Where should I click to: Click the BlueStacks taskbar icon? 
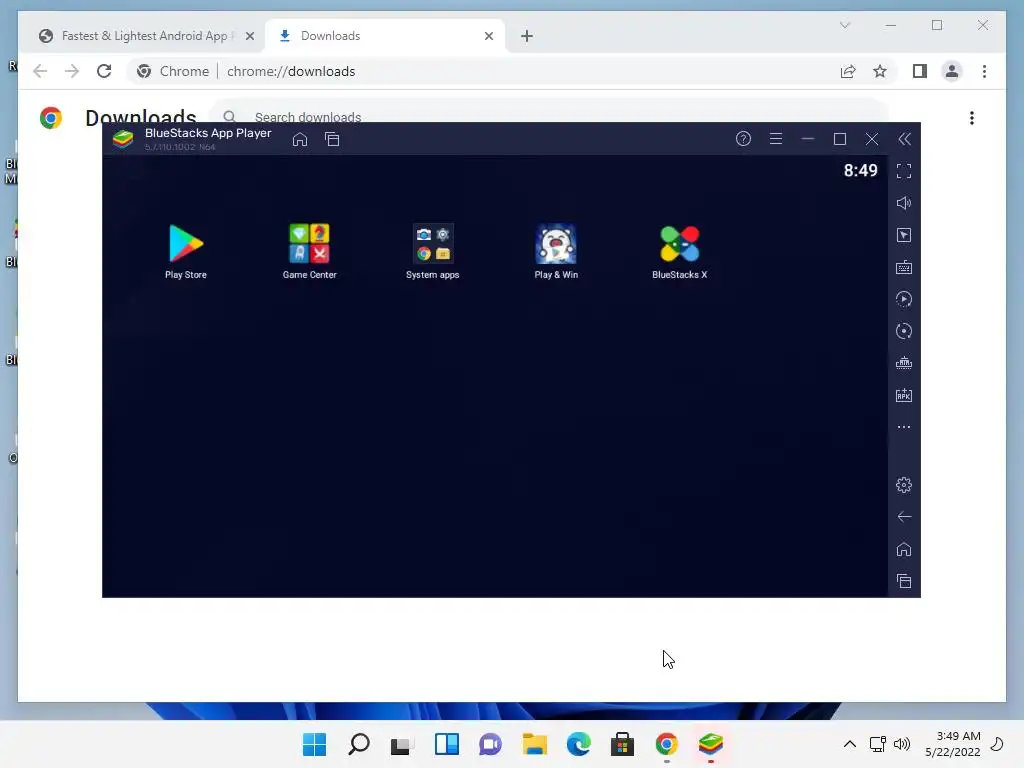click(711, 744)
